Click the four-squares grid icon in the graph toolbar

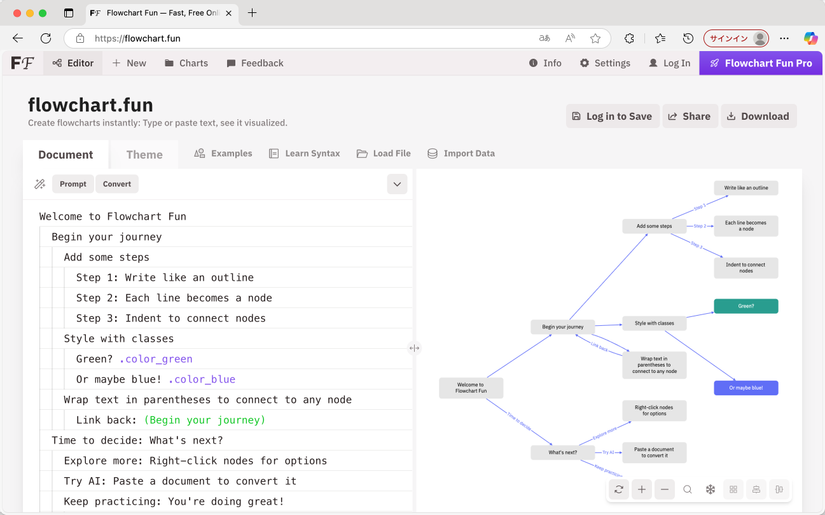tap(733, 489)
